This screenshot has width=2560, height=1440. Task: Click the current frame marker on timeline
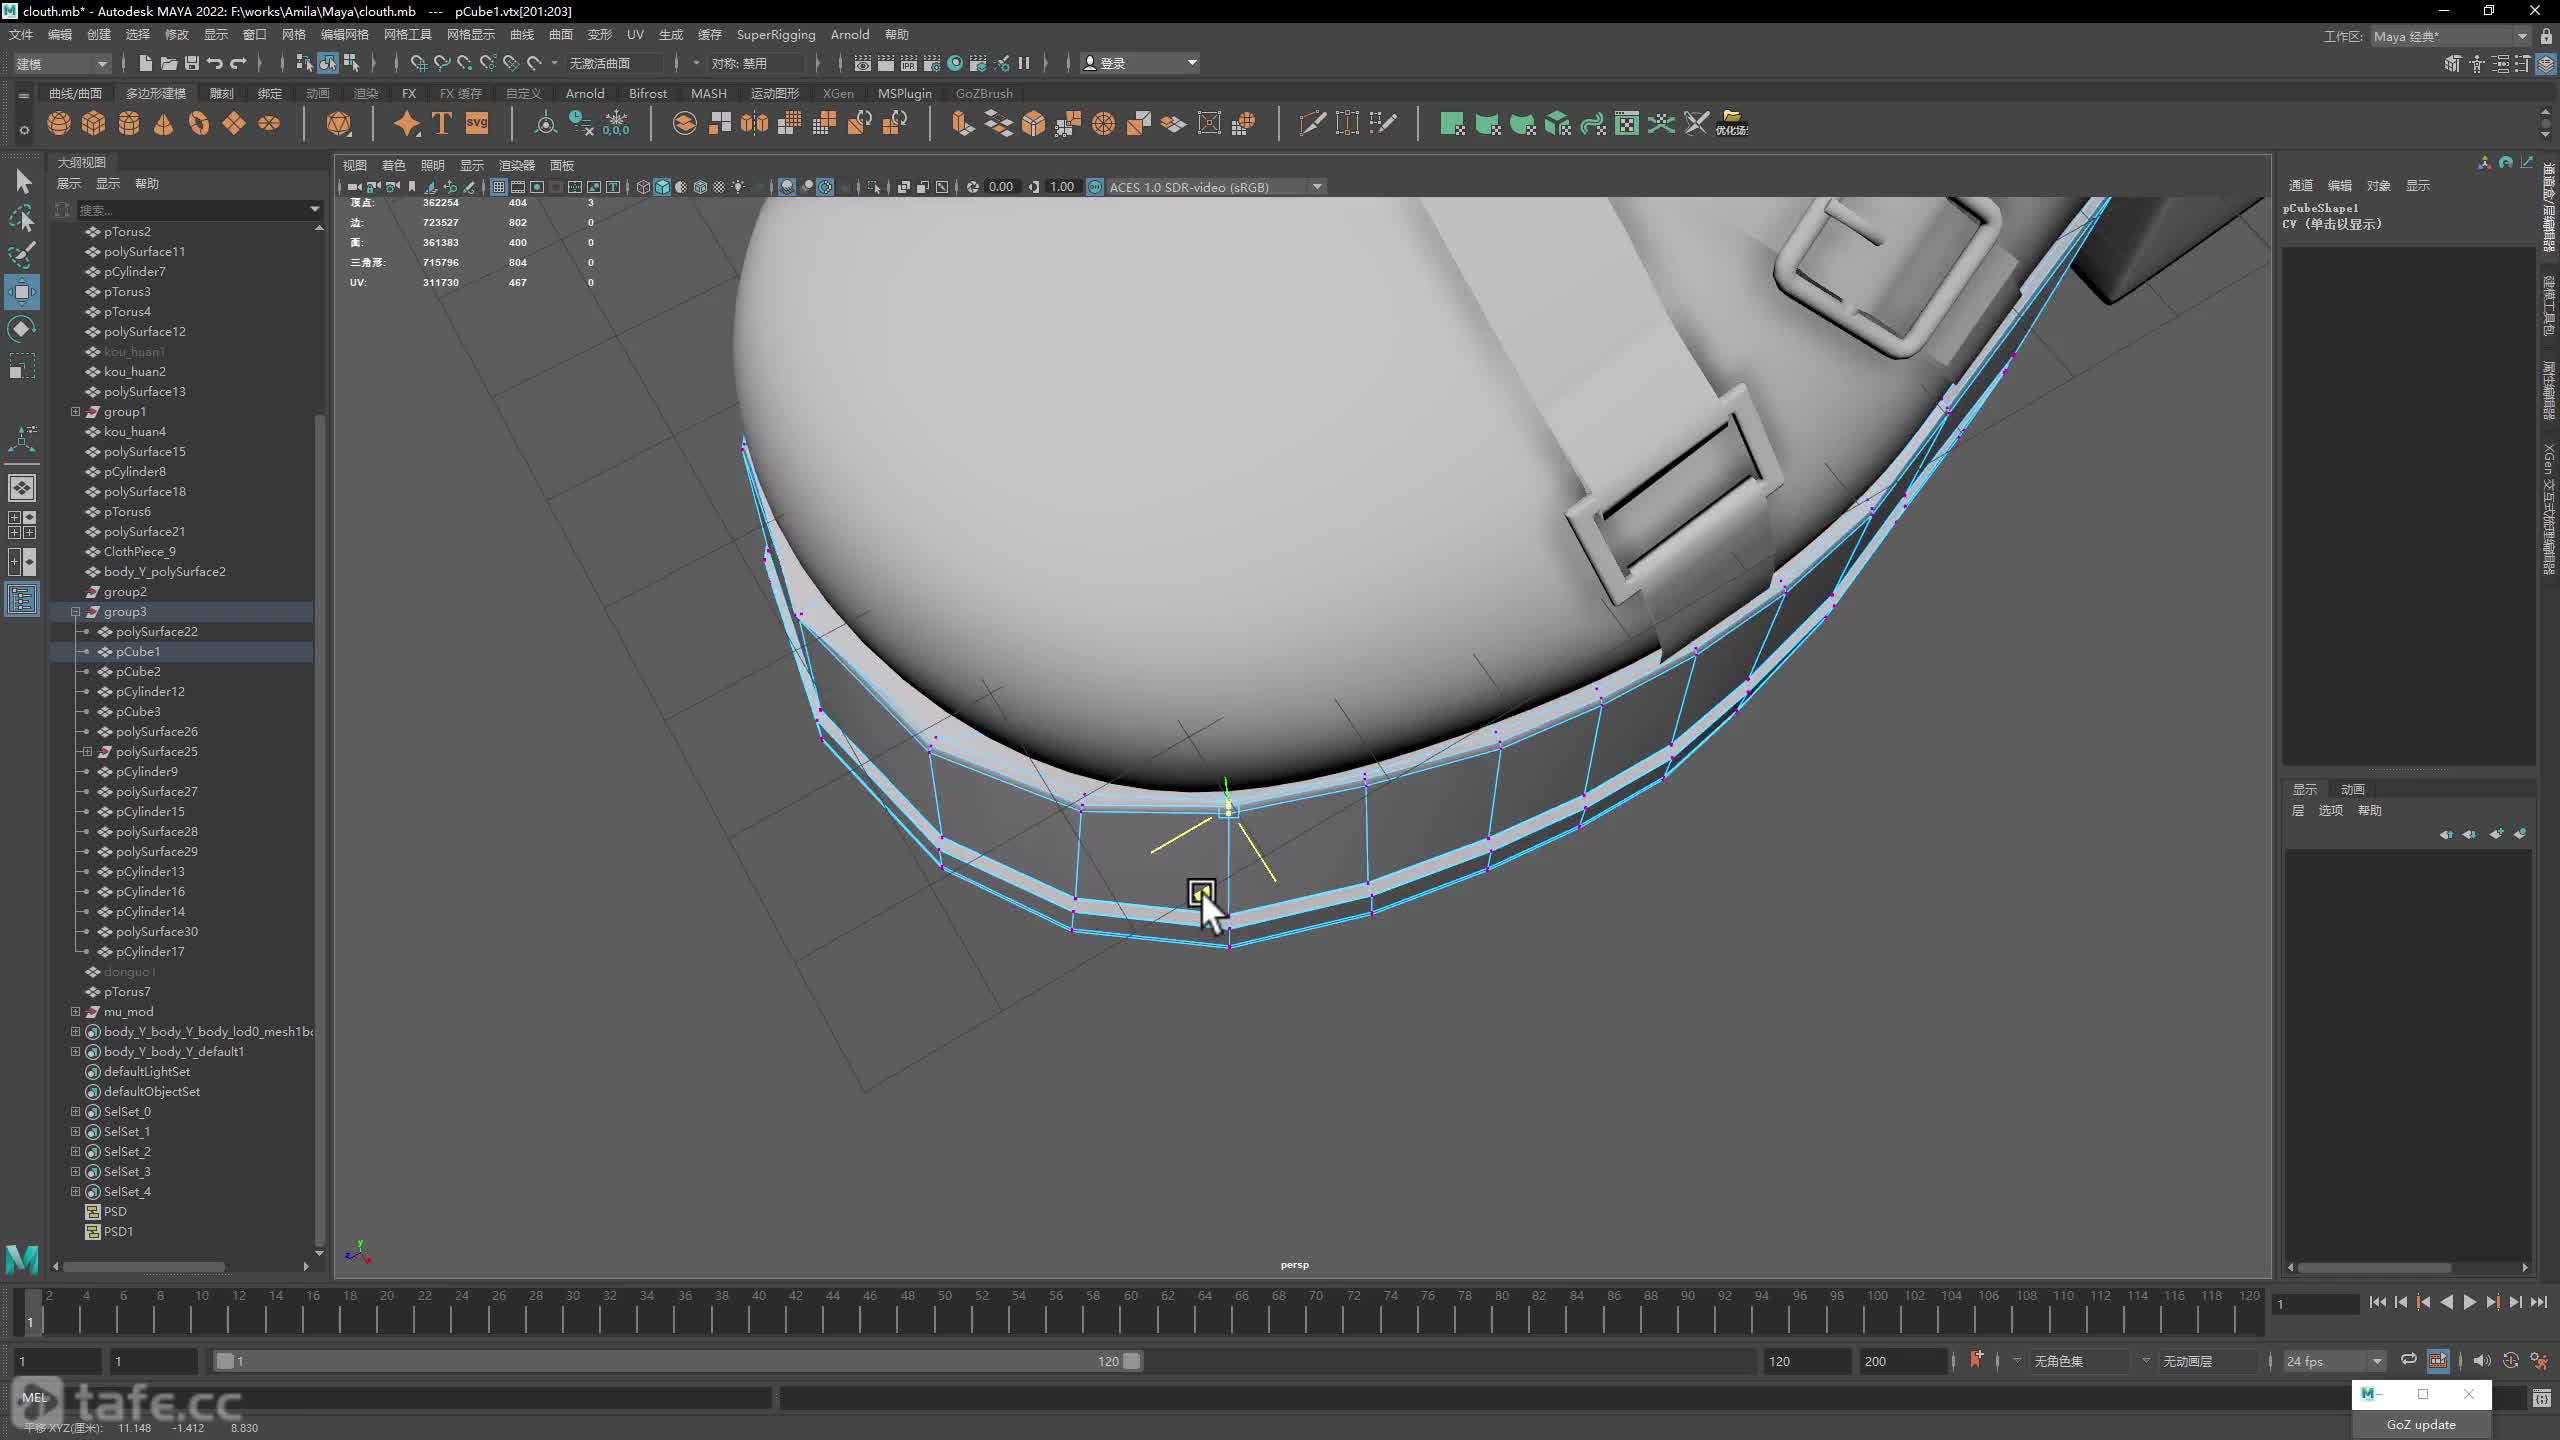tap(32, 1312)
